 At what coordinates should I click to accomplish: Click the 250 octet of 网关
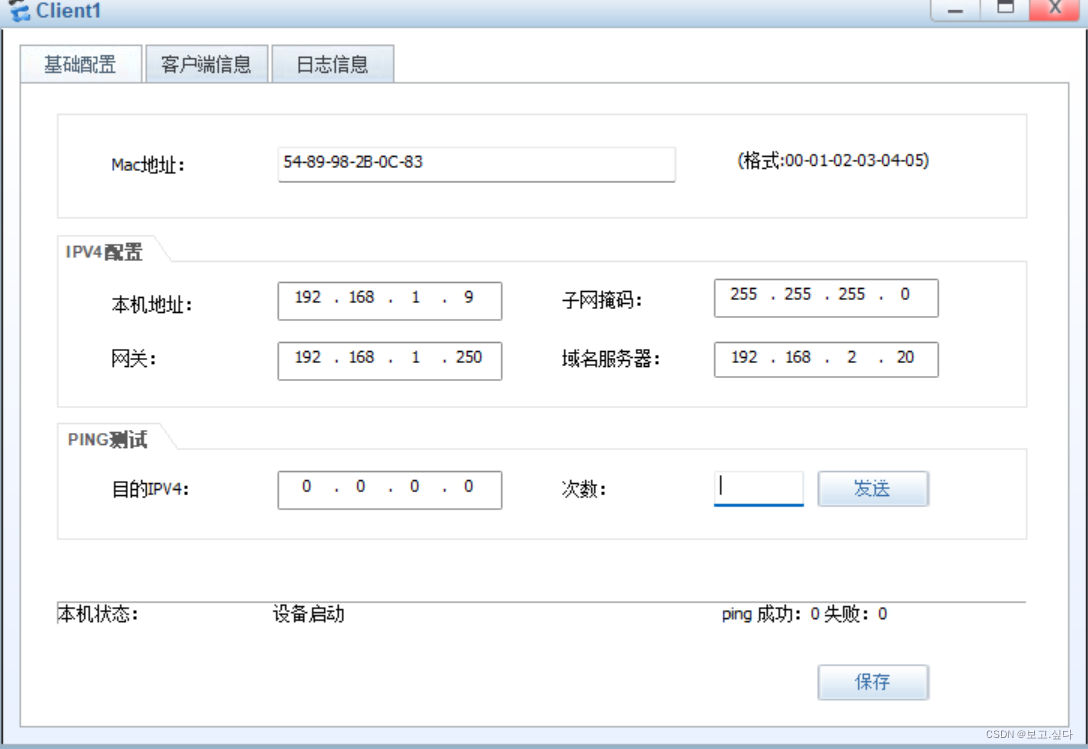pyautogui.click(x=469, y=357)
